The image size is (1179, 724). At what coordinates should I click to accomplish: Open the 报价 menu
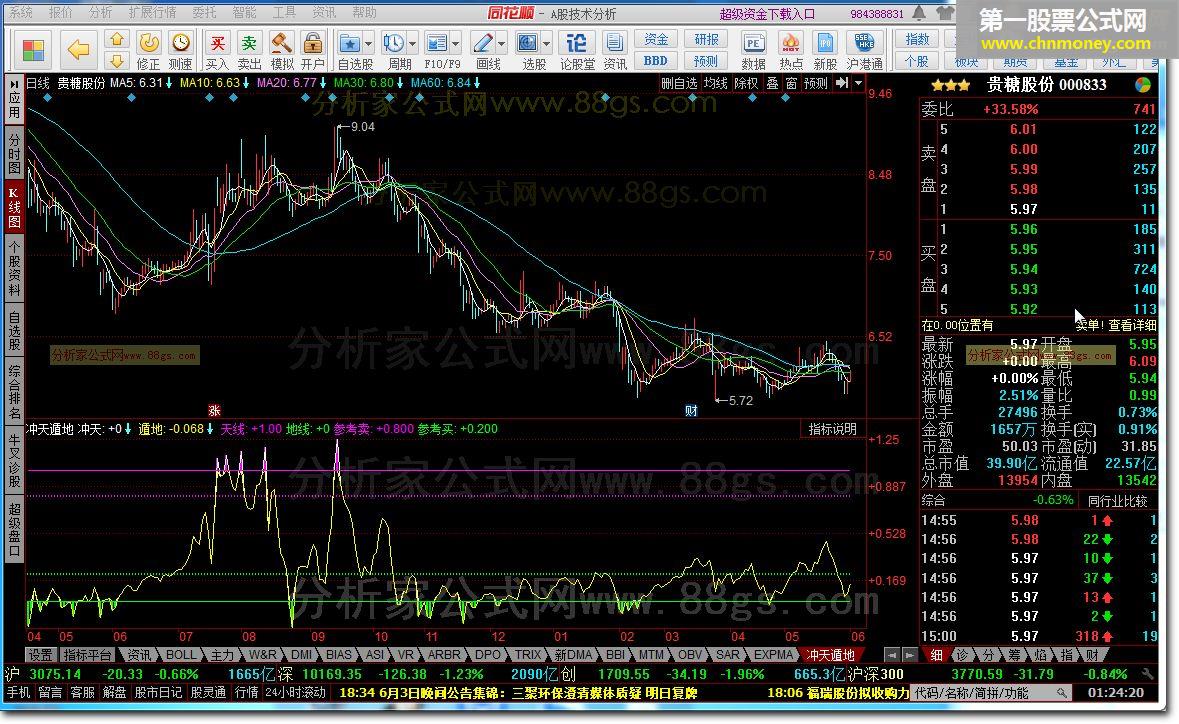tap(61, 12)
